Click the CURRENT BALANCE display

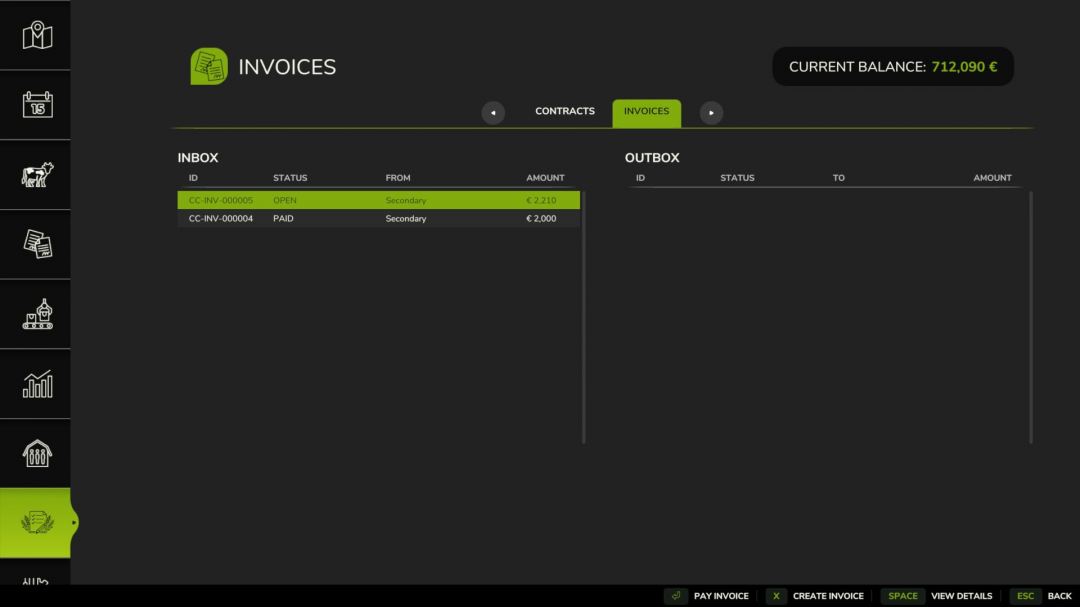click(x=892, y=66)
